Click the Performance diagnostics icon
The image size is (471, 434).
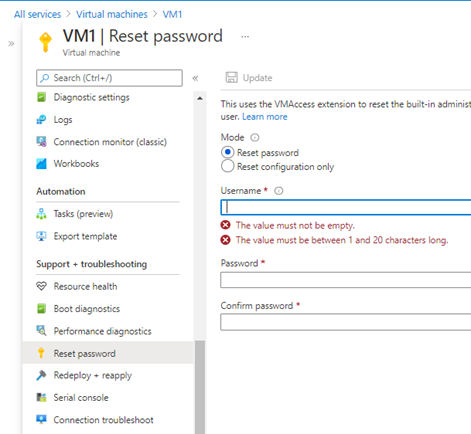tap(41, 331)
